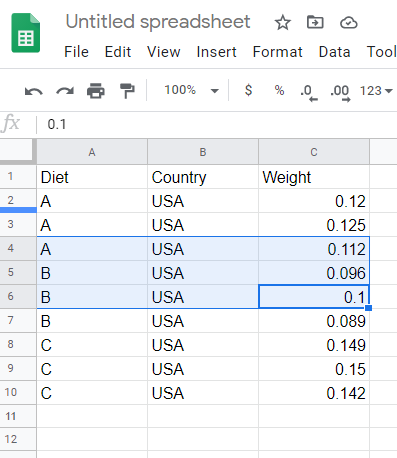Click the Untitled spreadsheet title
This screenshot has width=397, height=458.
(158, 22)
